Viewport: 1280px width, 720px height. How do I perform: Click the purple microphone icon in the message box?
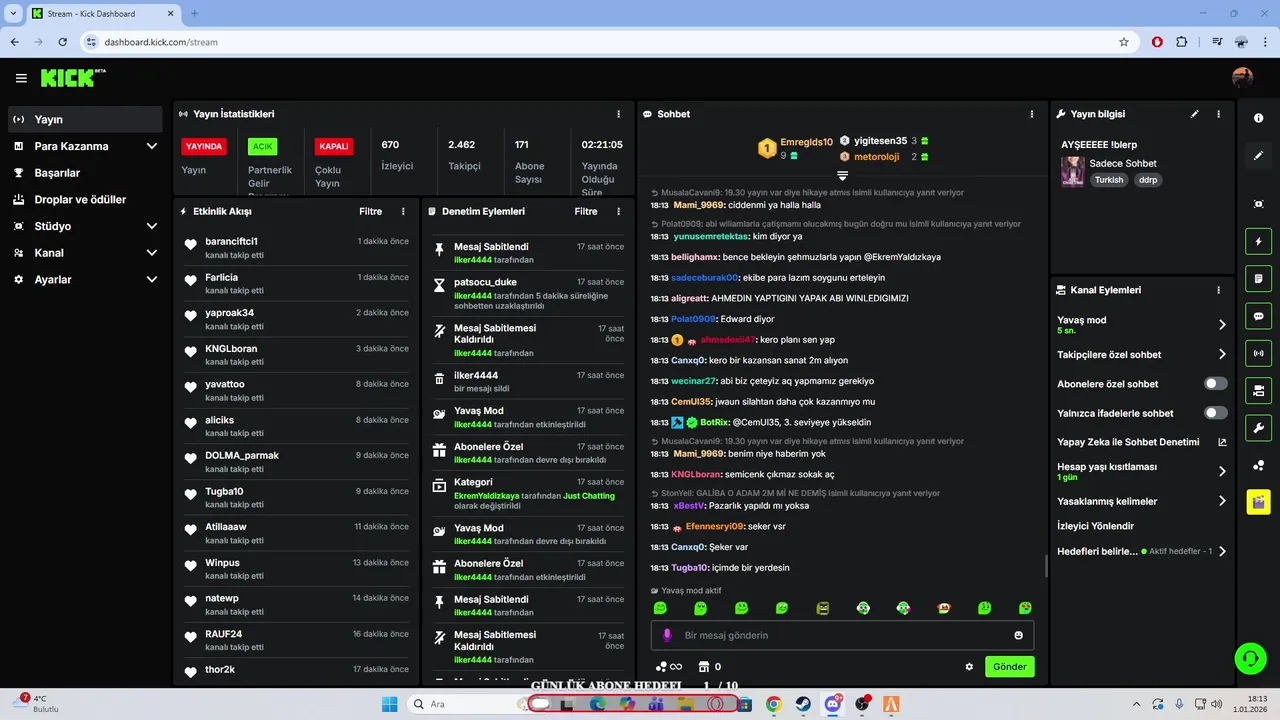[668, 635]
